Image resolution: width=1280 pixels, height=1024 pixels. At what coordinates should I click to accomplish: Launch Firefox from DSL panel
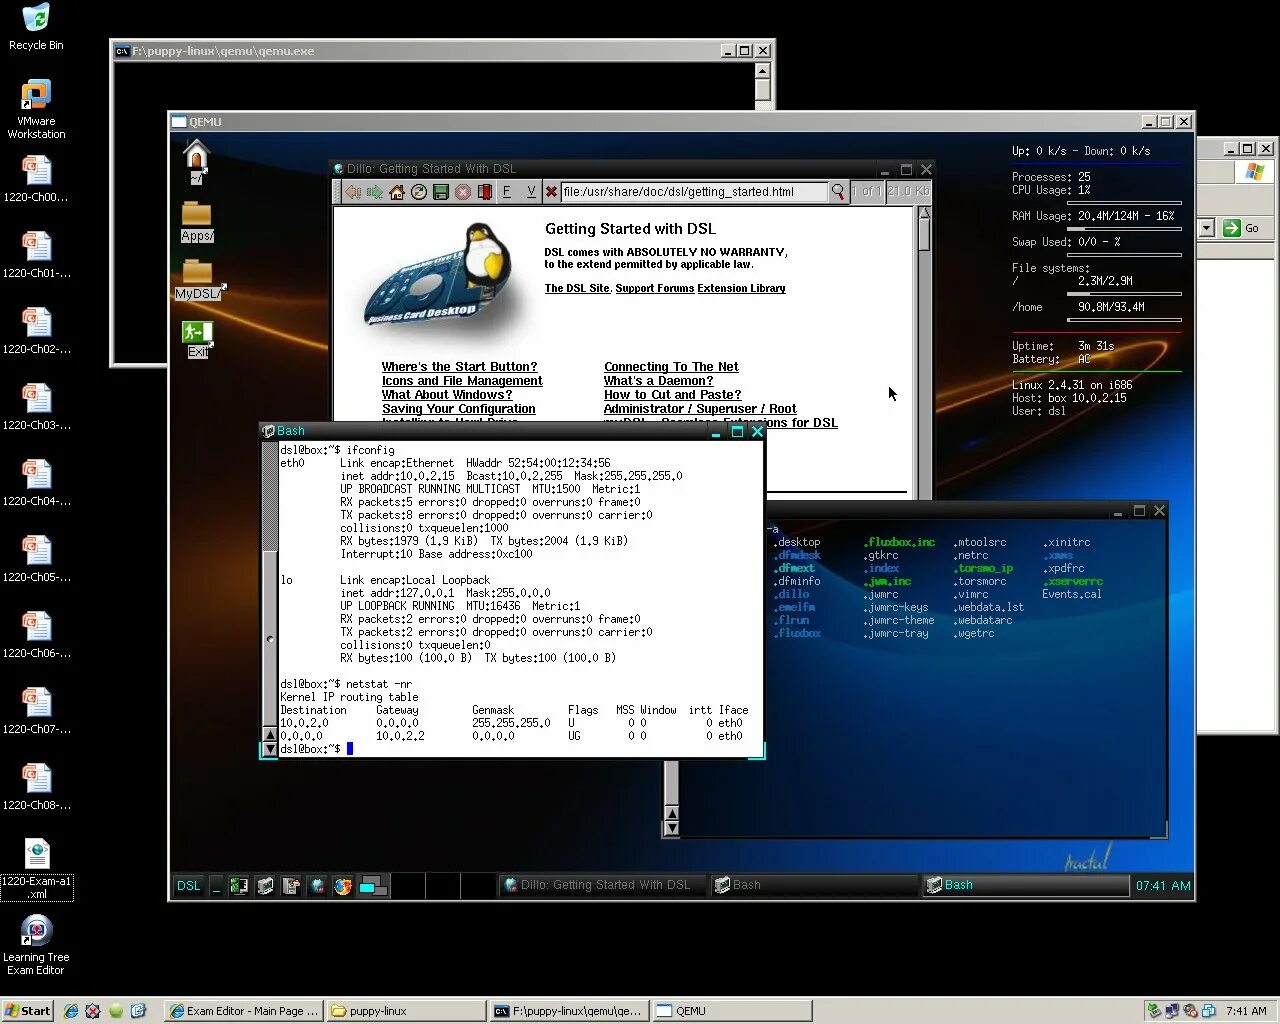pyautogui.click(x=343, y=885)
